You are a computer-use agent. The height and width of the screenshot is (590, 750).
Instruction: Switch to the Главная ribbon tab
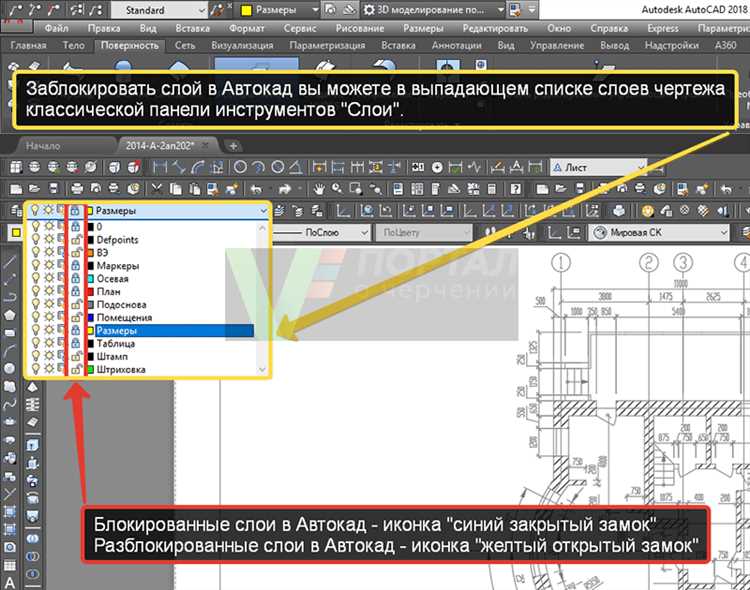tap(28, 45)
